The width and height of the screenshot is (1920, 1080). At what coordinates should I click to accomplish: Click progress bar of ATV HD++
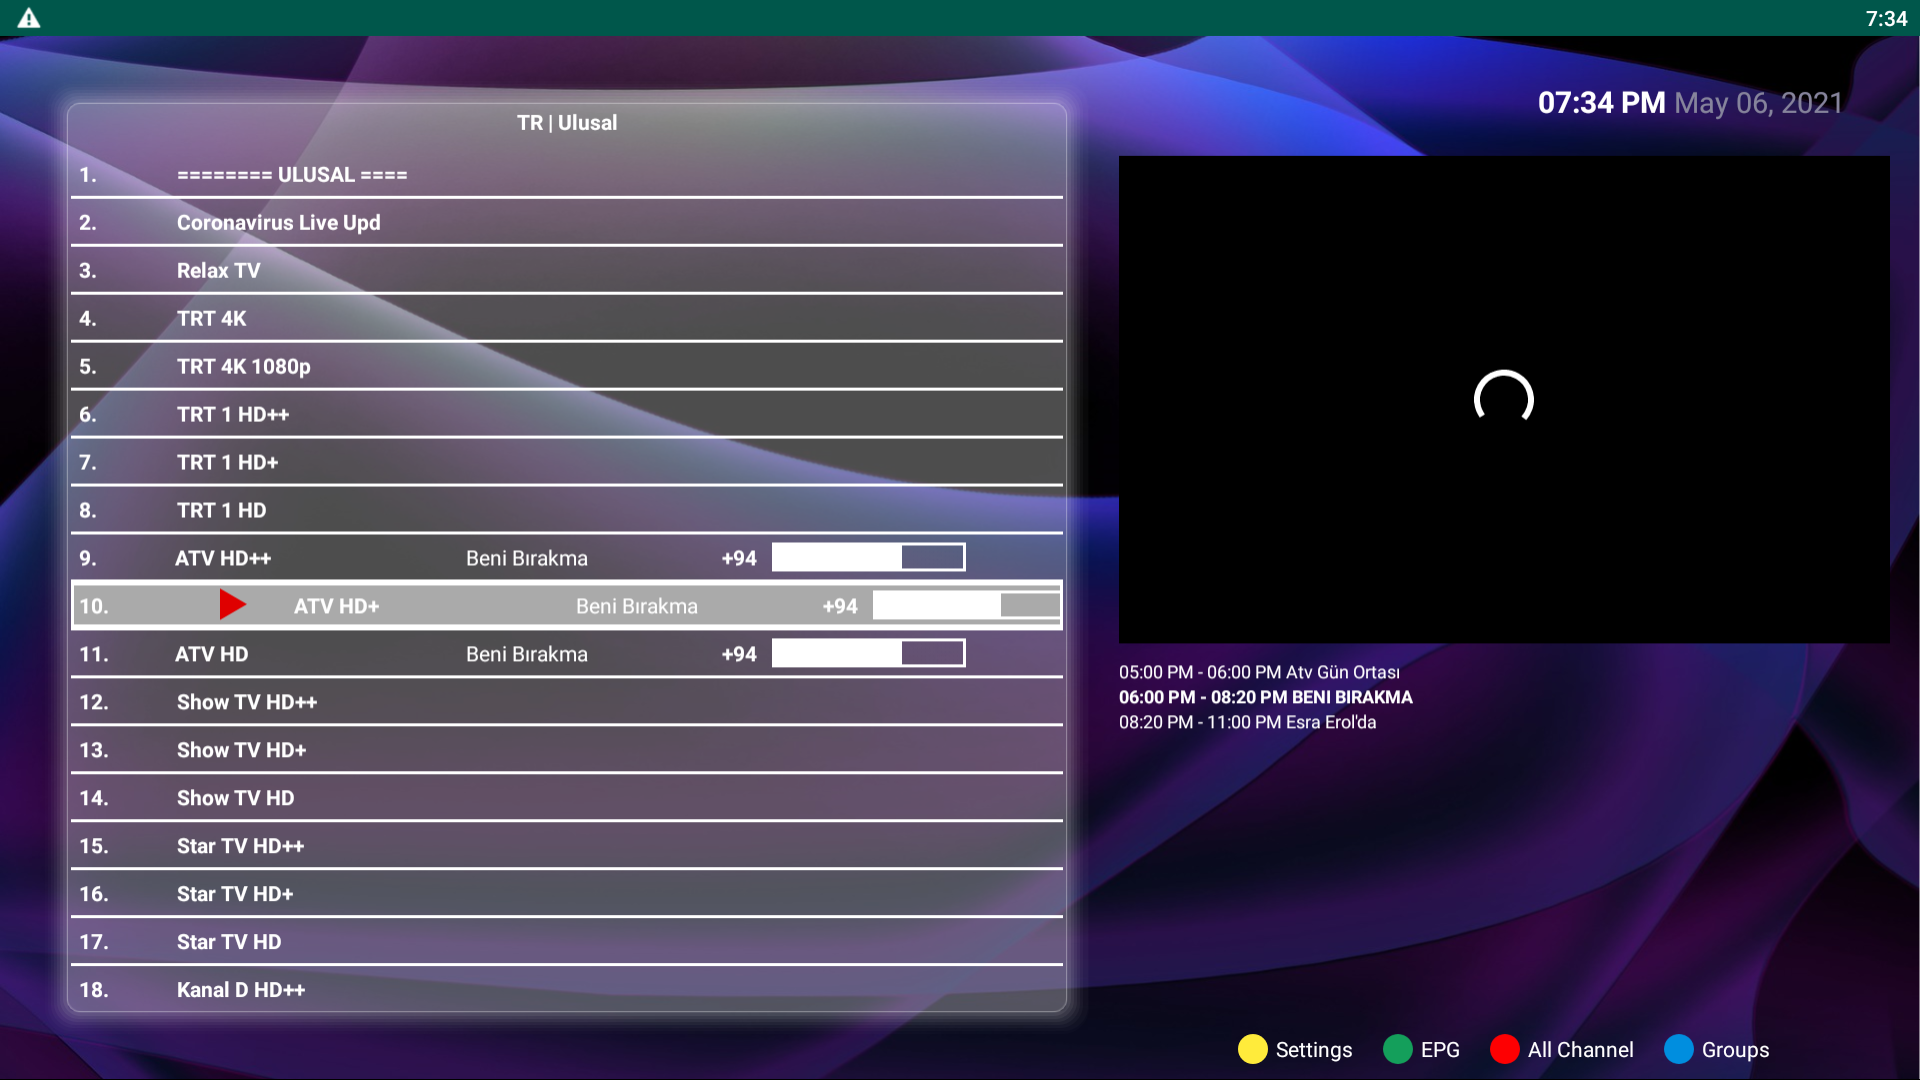(868, 558)
